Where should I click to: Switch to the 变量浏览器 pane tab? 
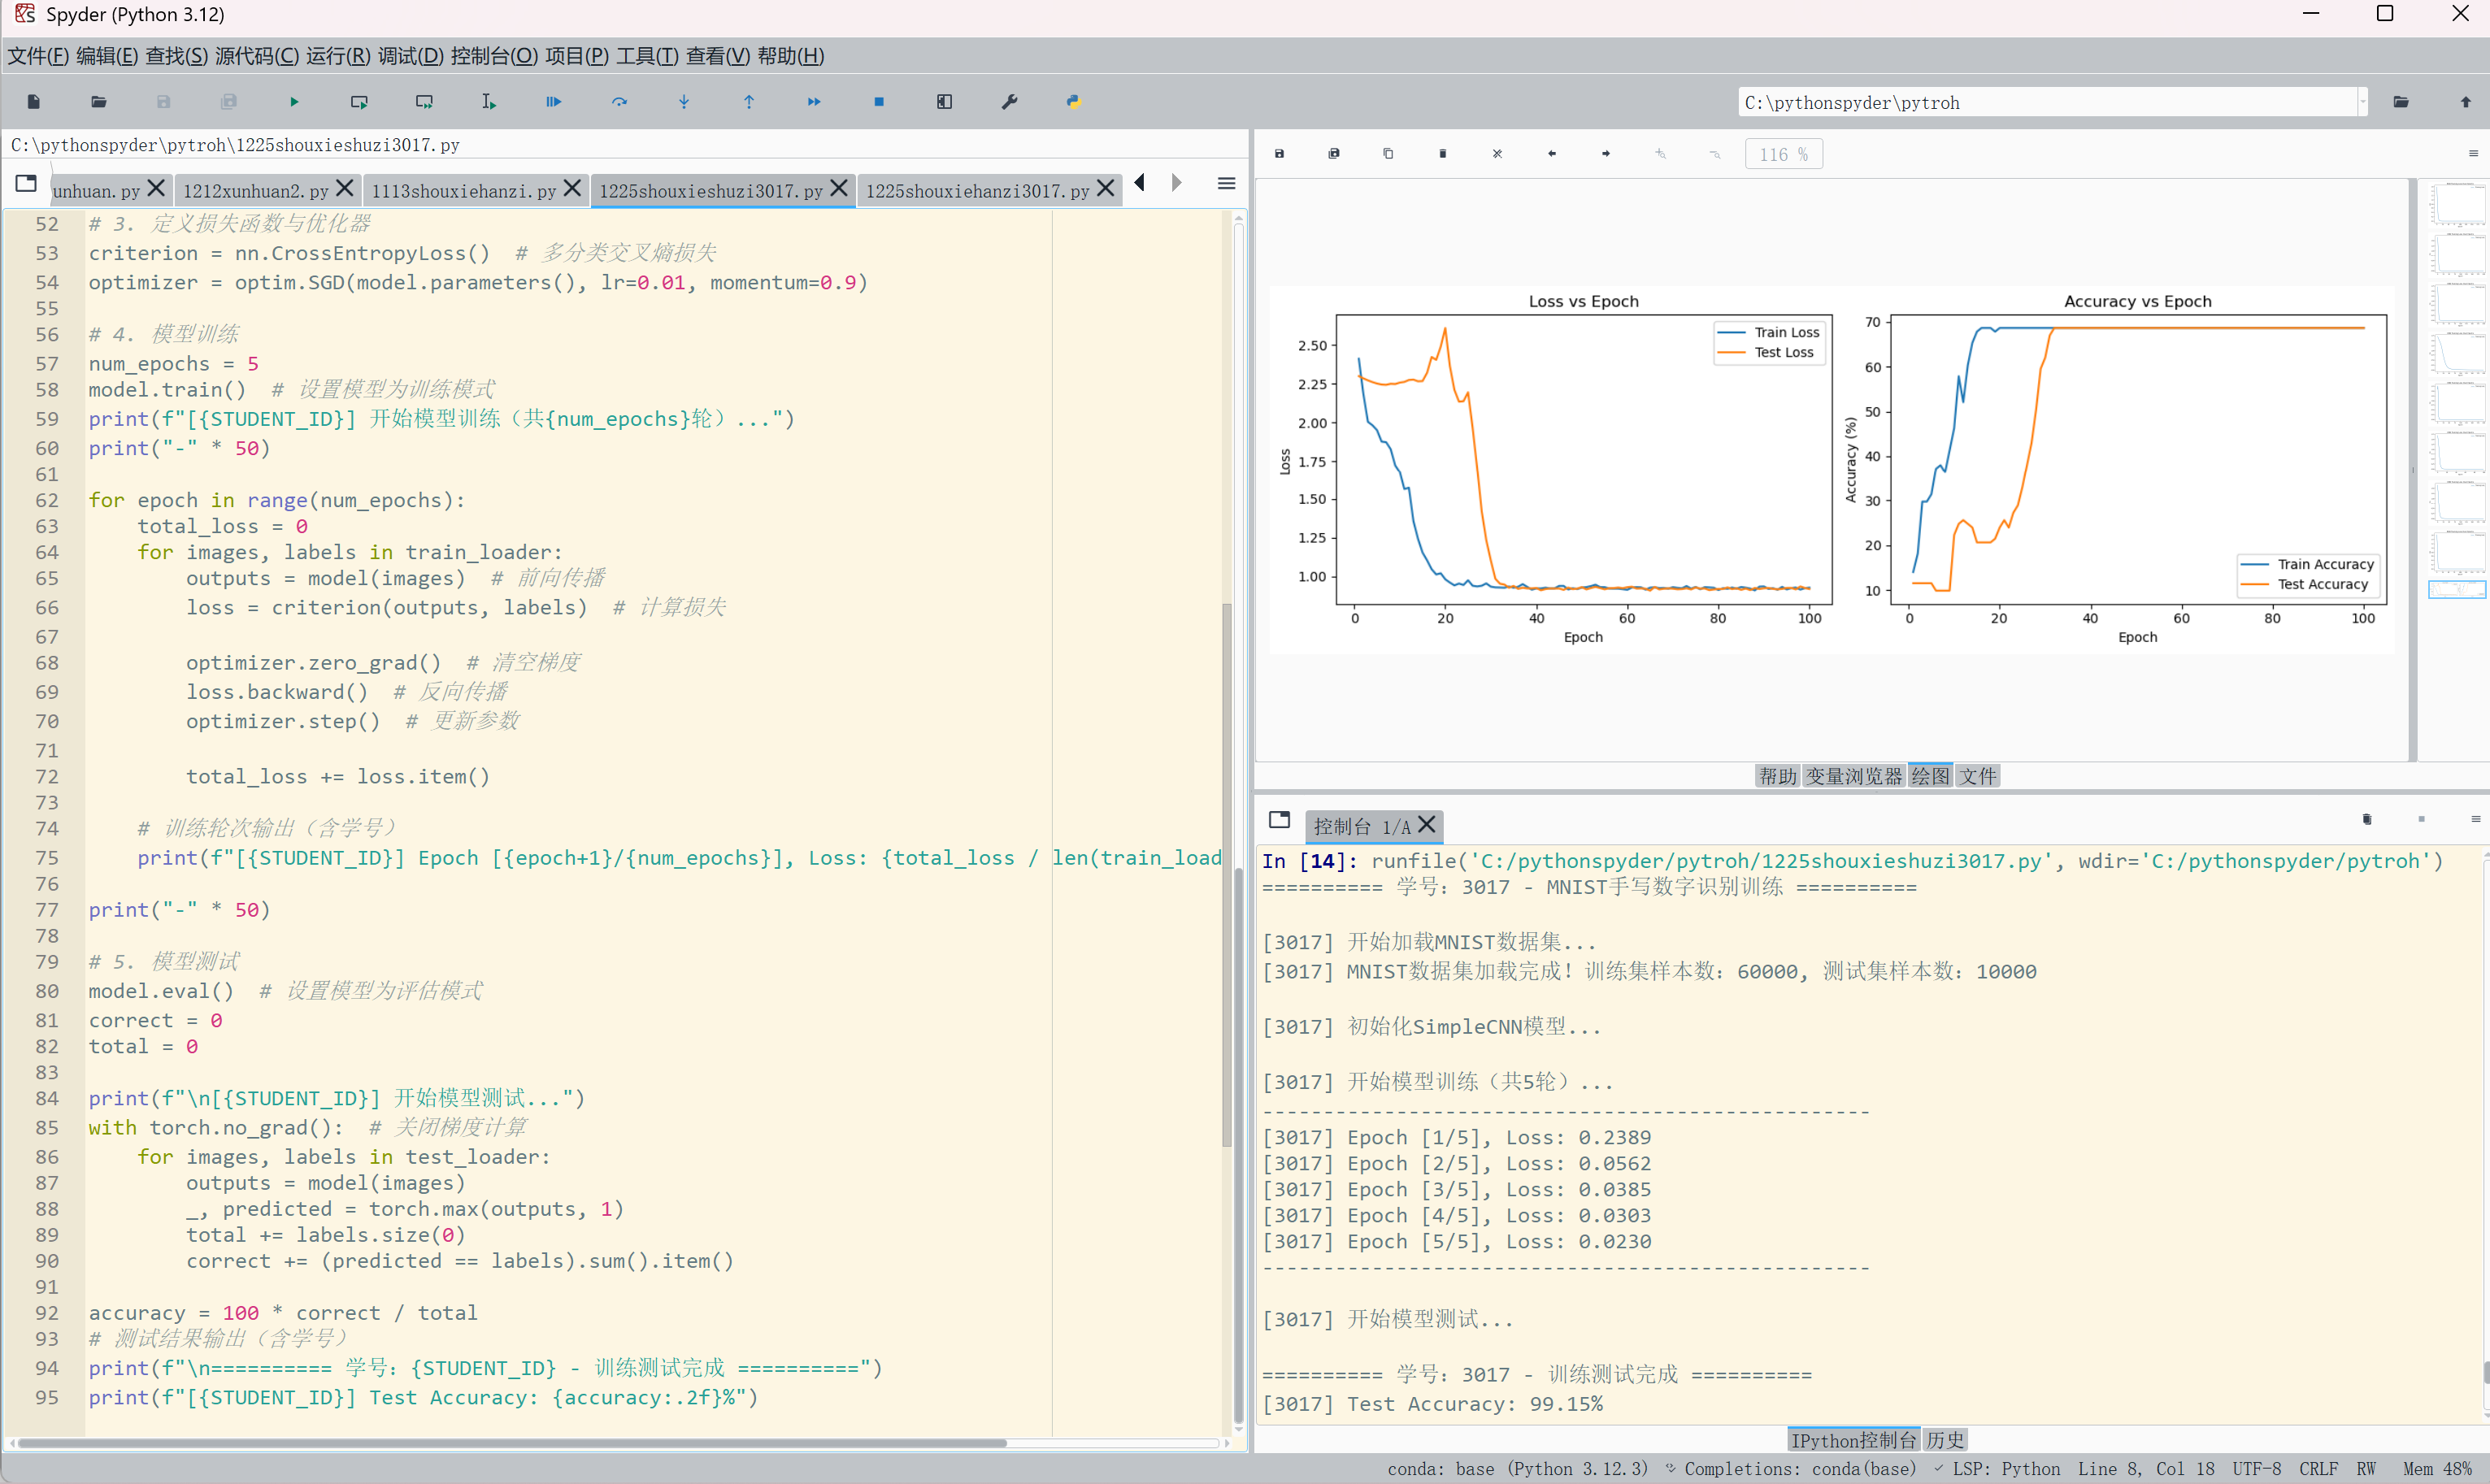[1853, 776]
